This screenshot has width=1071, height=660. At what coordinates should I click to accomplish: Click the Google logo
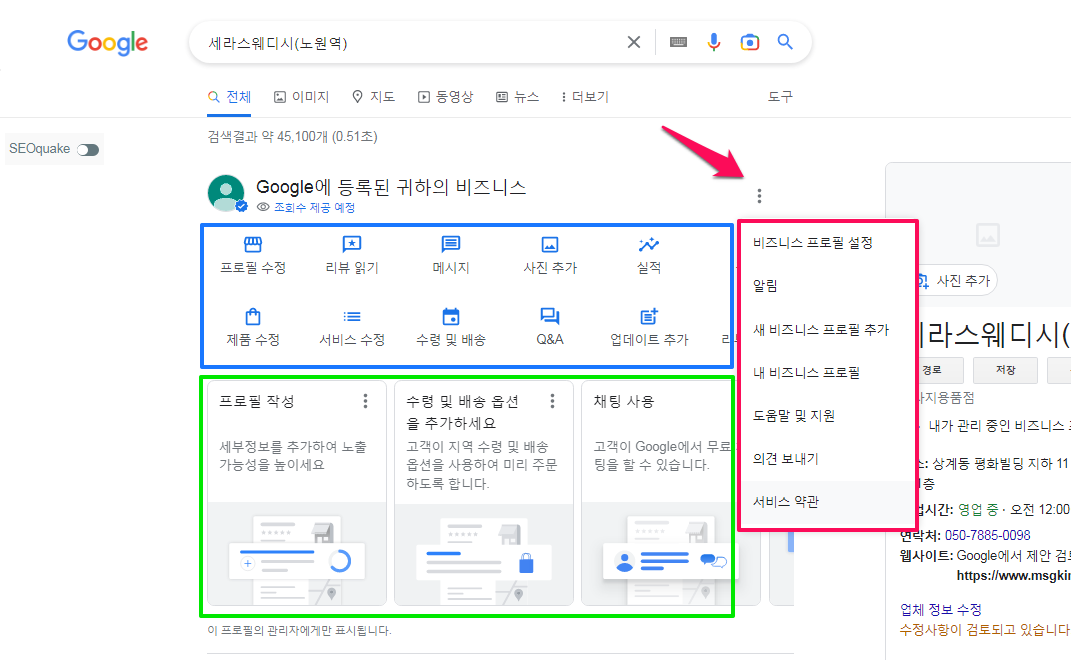click(x=107, y=42)
